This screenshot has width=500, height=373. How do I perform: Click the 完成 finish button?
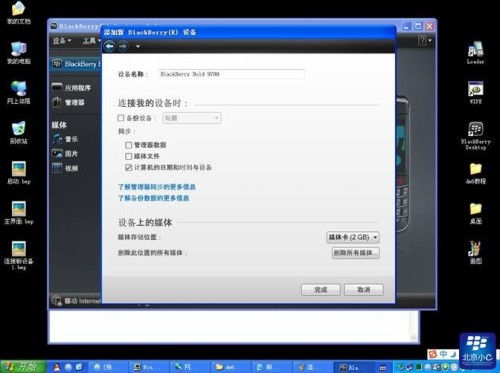coord(321,290)
